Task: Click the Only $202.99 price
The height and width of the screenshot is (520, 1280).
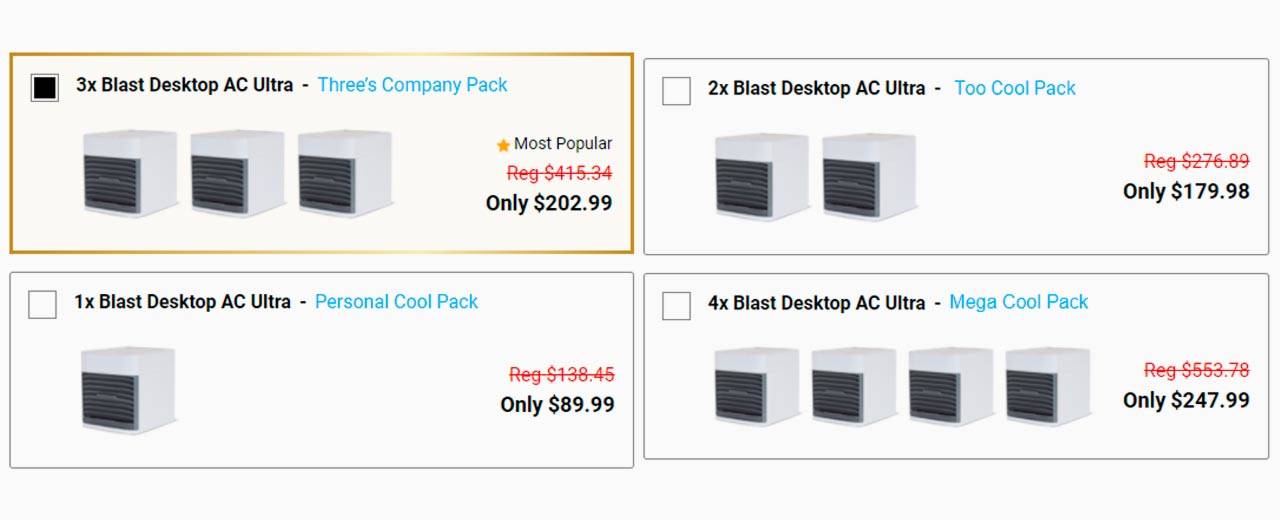Action: [549, 203]
